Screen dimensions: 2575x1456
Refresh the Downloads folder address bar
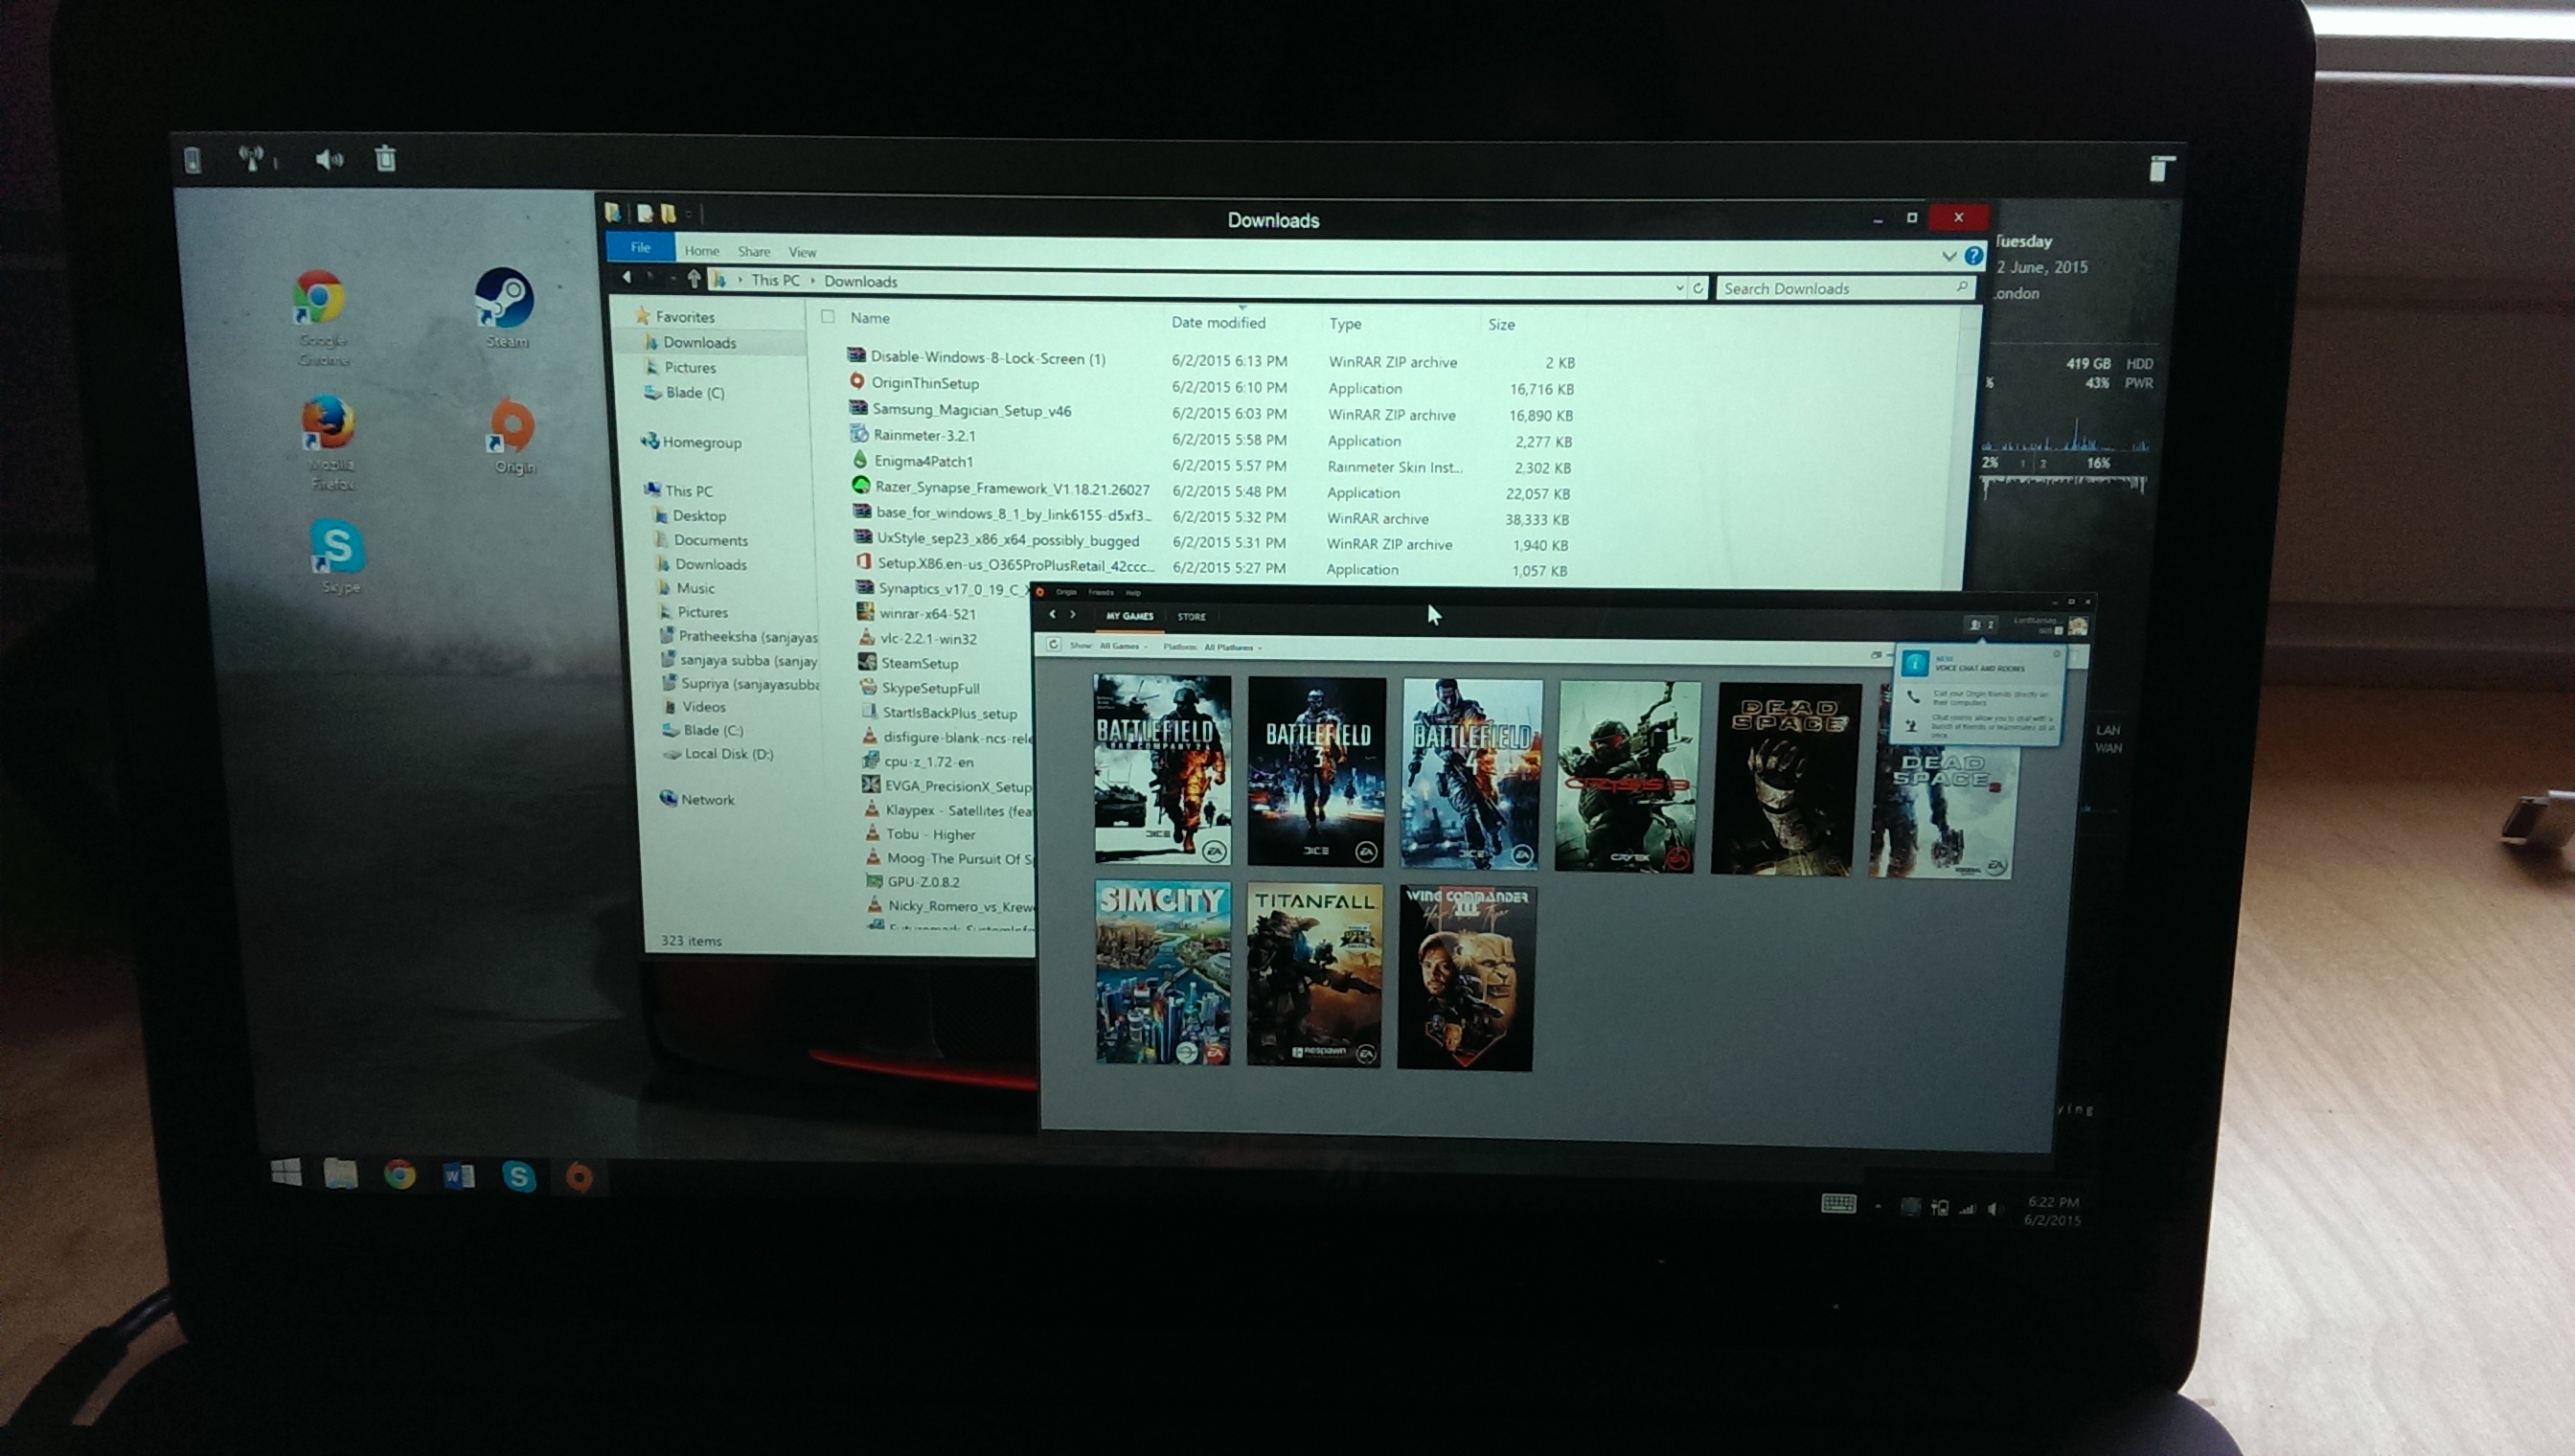1697,288
